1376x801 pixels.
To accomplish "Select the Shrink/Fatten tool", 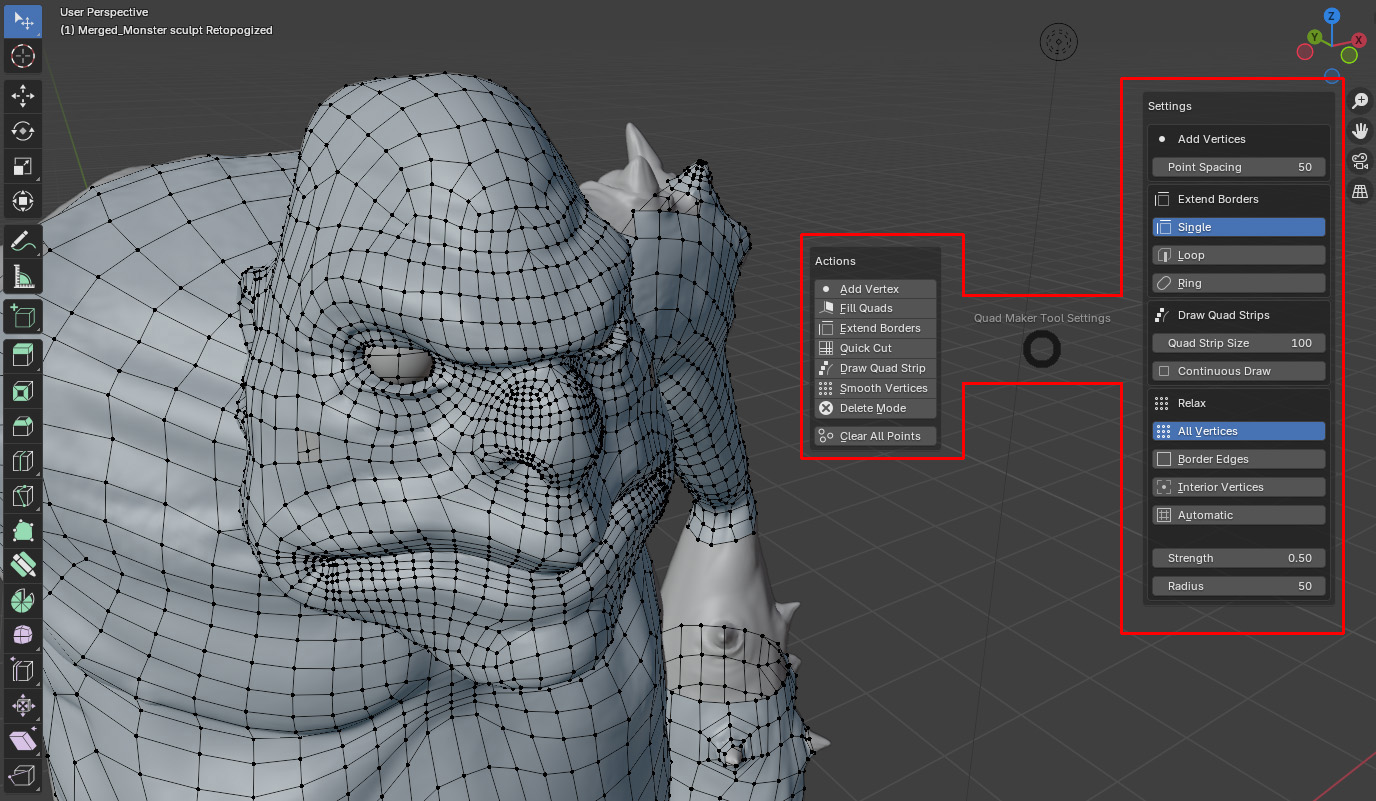I will coord(23,706).
